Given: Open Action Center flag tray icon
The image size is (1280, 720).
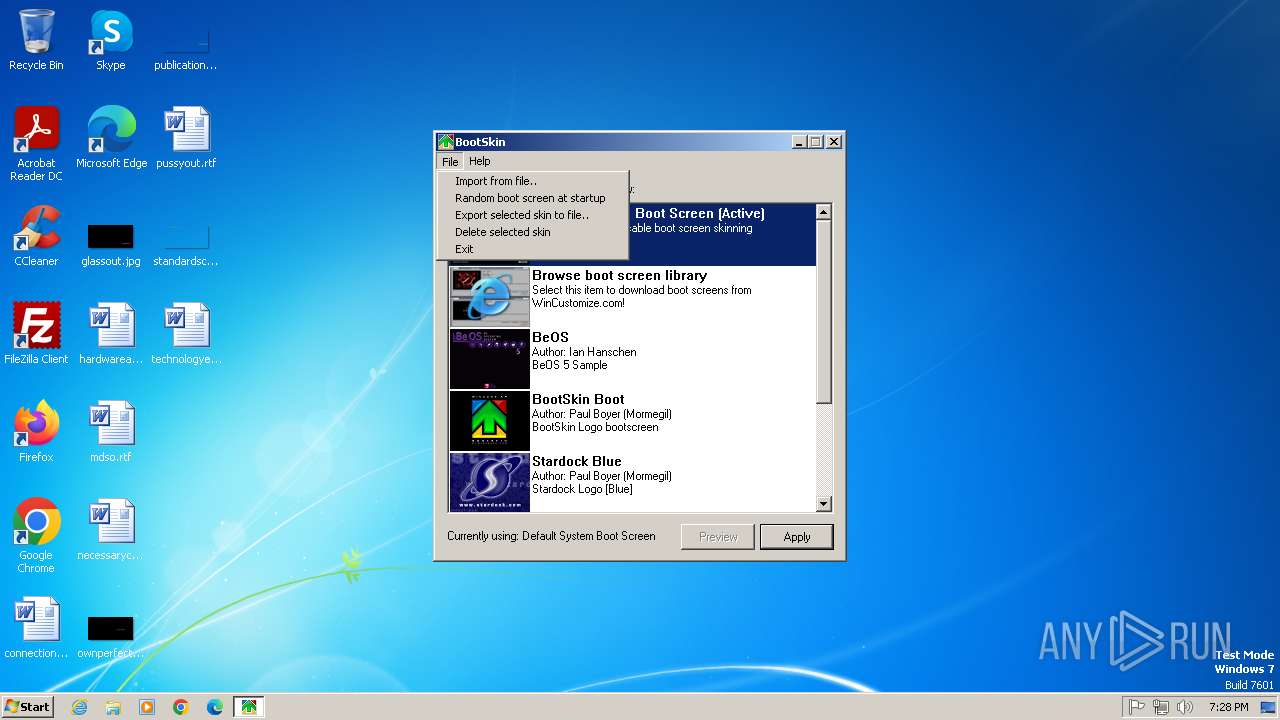Looking at the screenshot, I should click(1137, 707).
